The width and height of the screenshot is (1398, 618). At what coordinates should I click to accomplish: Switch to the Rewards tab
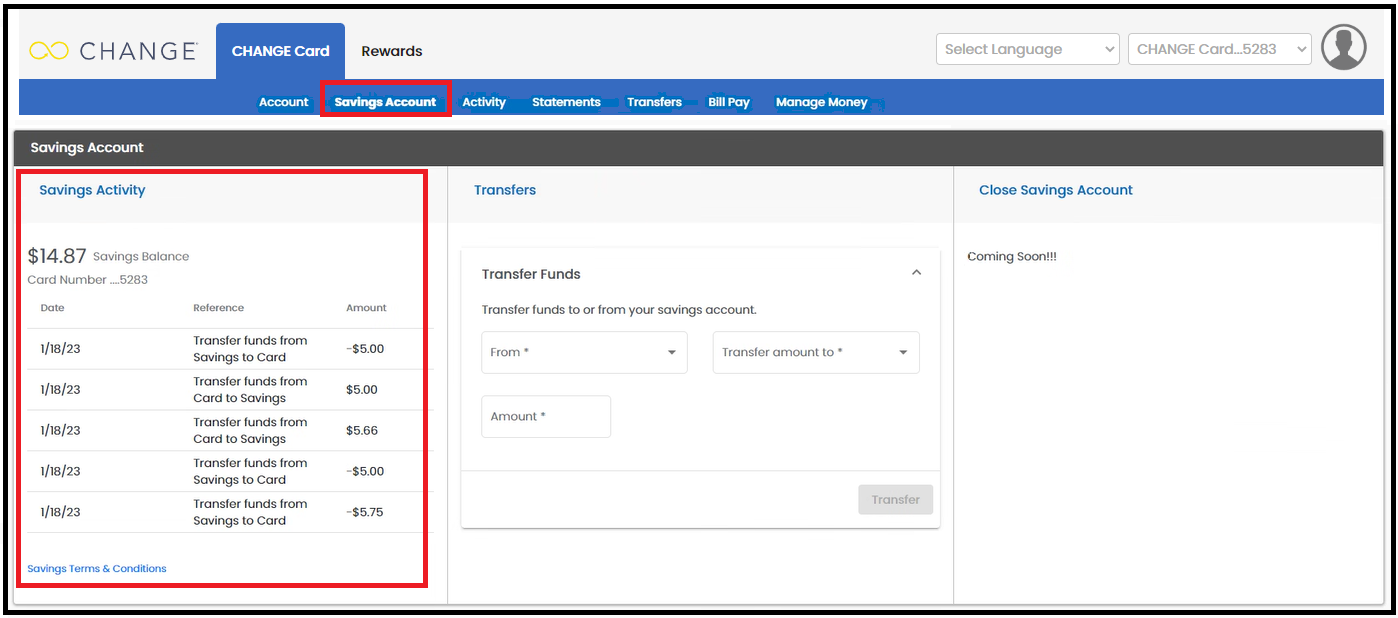(392, 51)
